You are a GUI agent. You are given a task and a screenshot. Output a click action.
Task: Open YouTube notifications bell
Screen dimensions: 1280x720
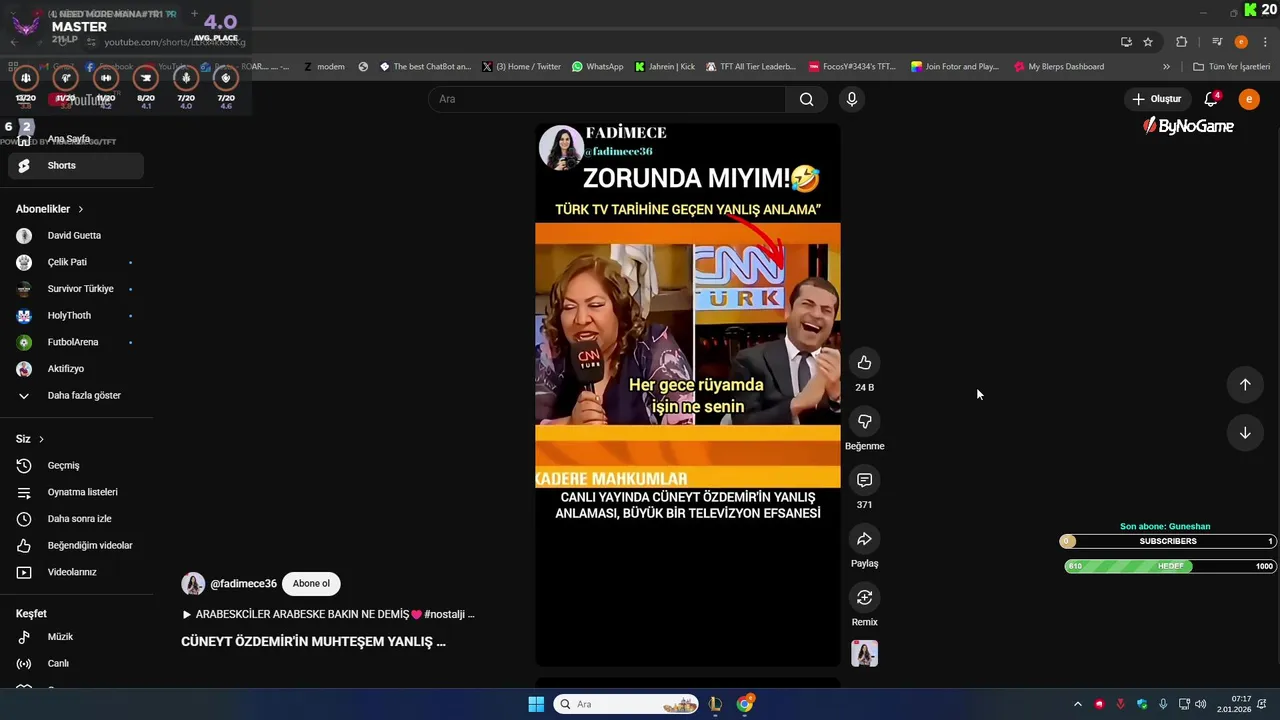[x=1211, y=99]
